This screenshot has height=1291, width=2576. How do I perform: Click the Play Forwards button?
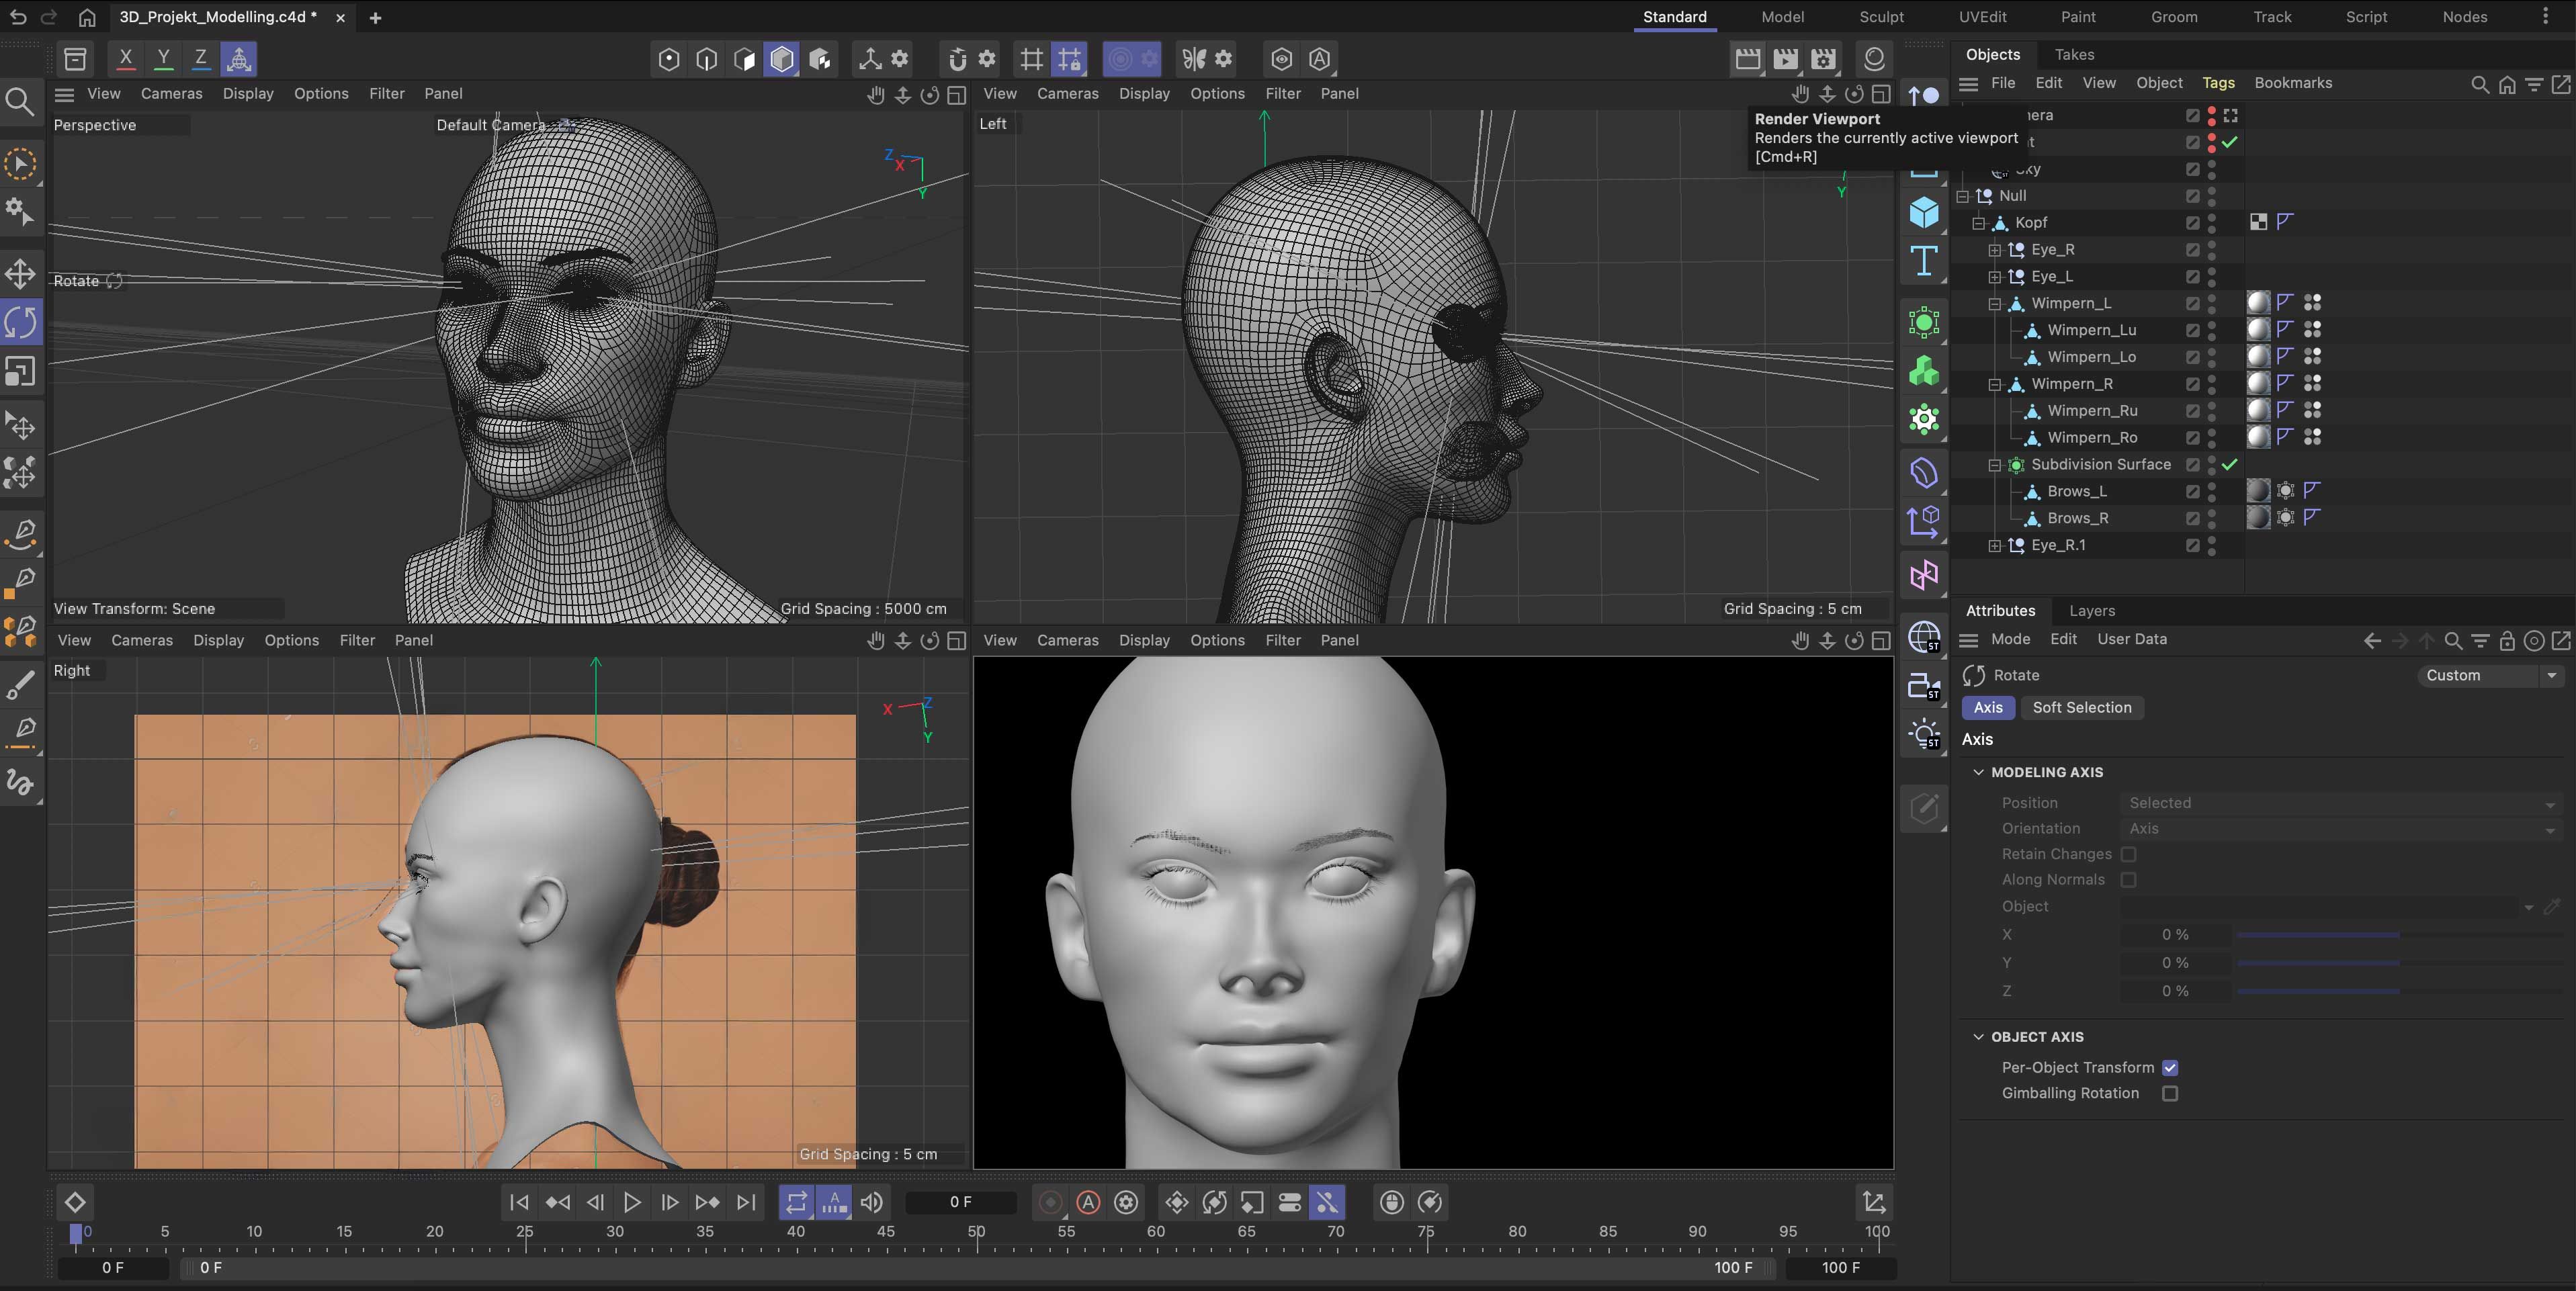tap(632, 1202)
